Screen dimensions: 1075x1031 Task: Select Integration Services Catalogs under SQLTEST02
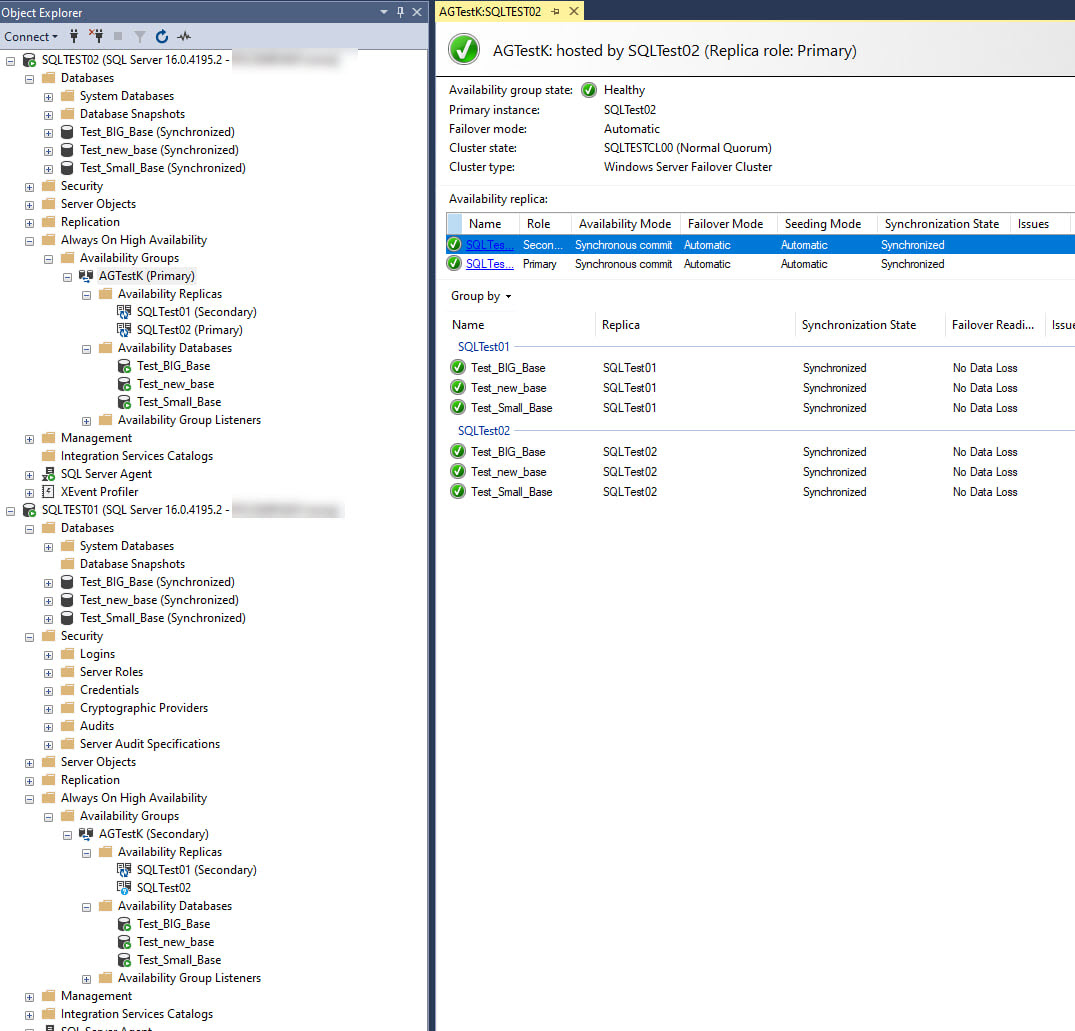[x=136, y=456]
